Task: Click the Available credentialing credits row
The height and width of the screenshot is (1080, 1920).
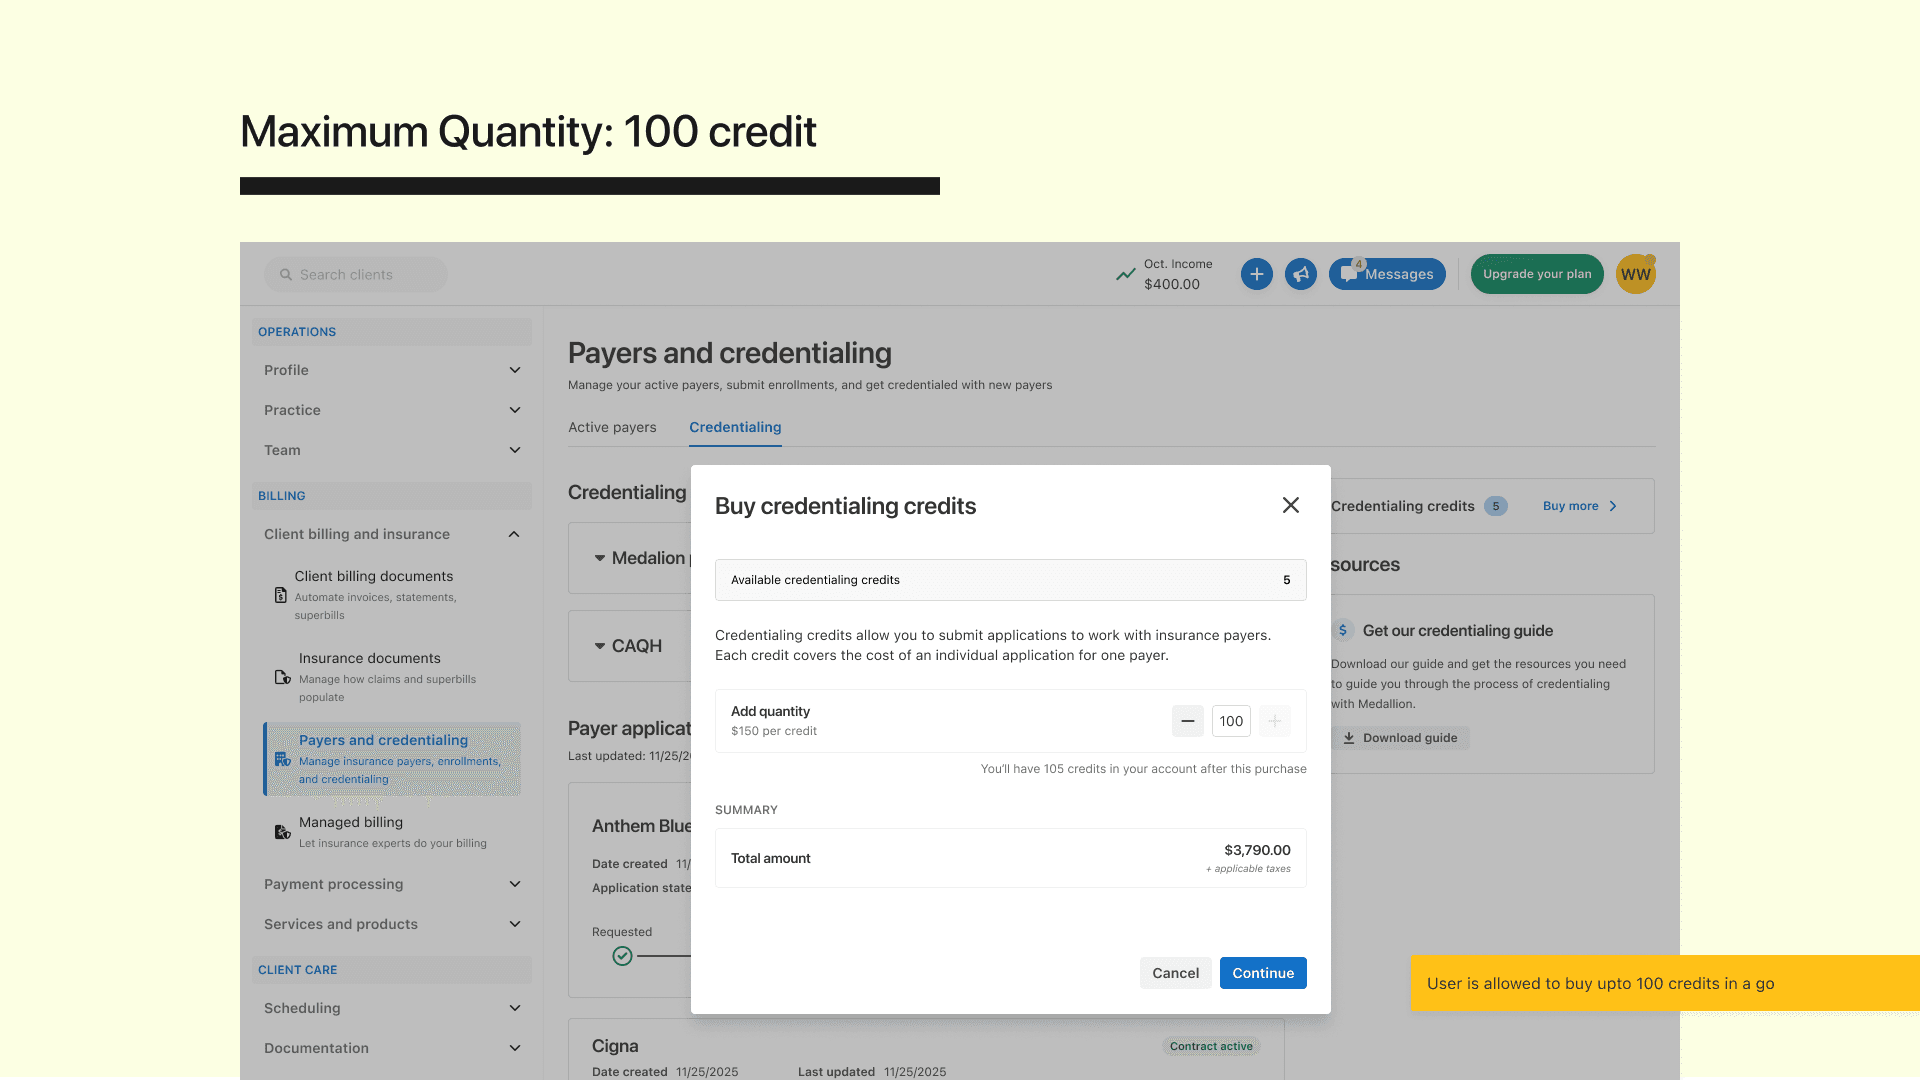Action: tap(1010, 580)
